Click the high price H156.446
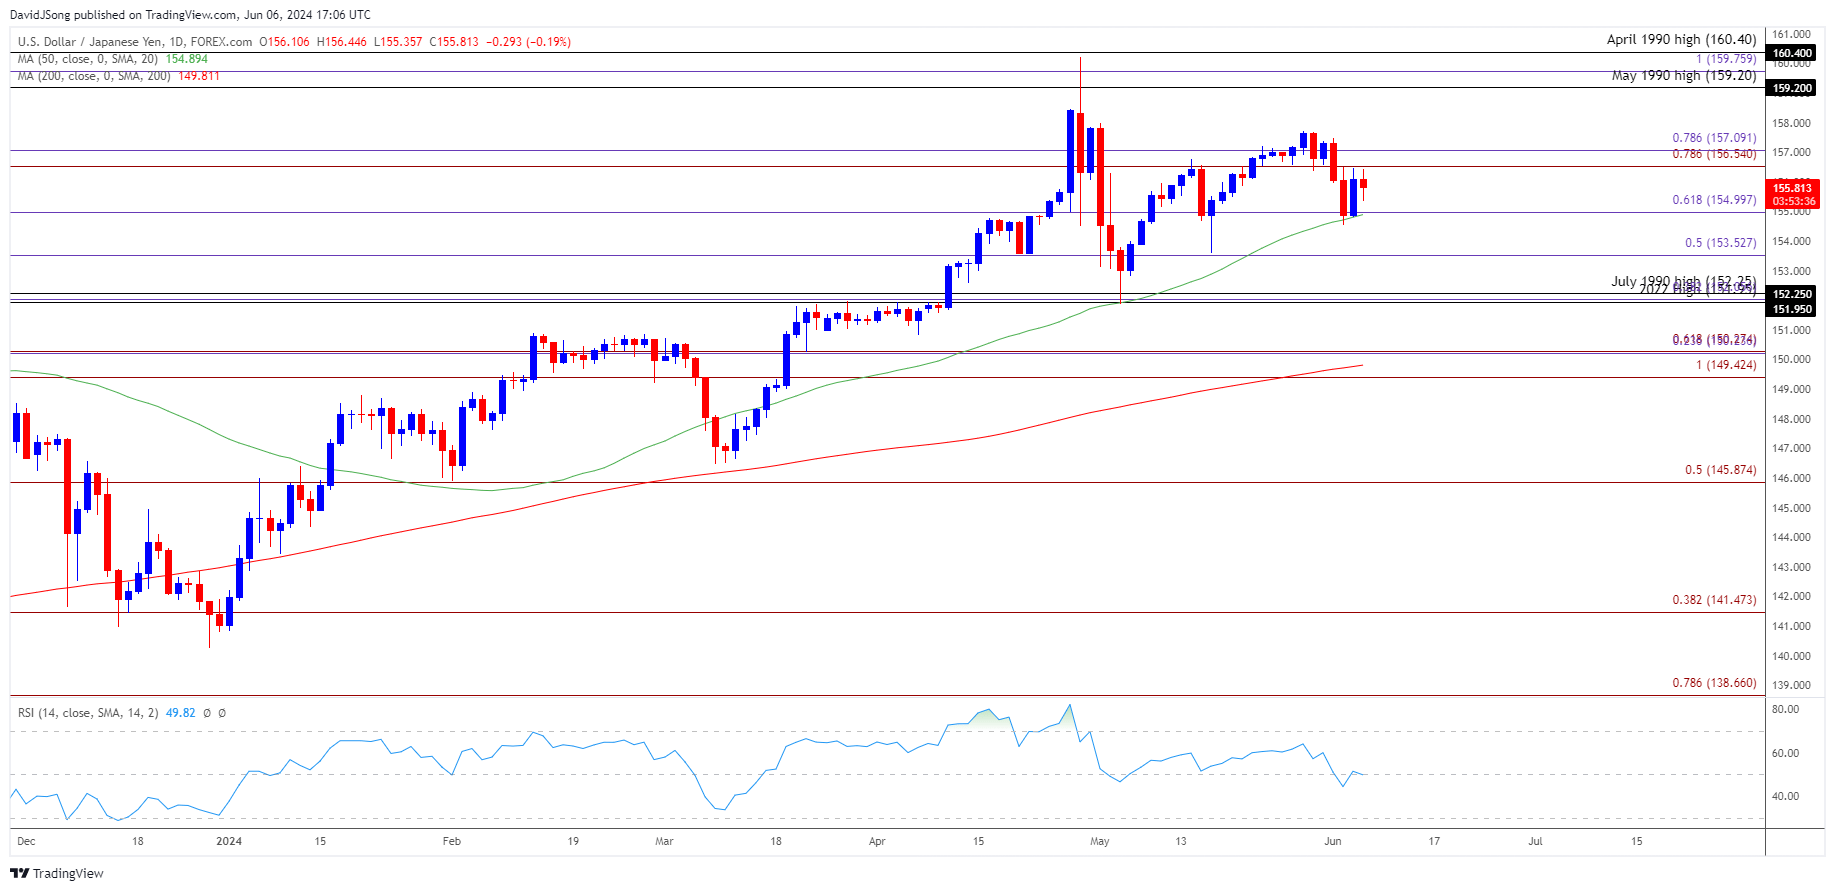The height and width of the screenshot is (891, 1835). click(x=342, y=42)
